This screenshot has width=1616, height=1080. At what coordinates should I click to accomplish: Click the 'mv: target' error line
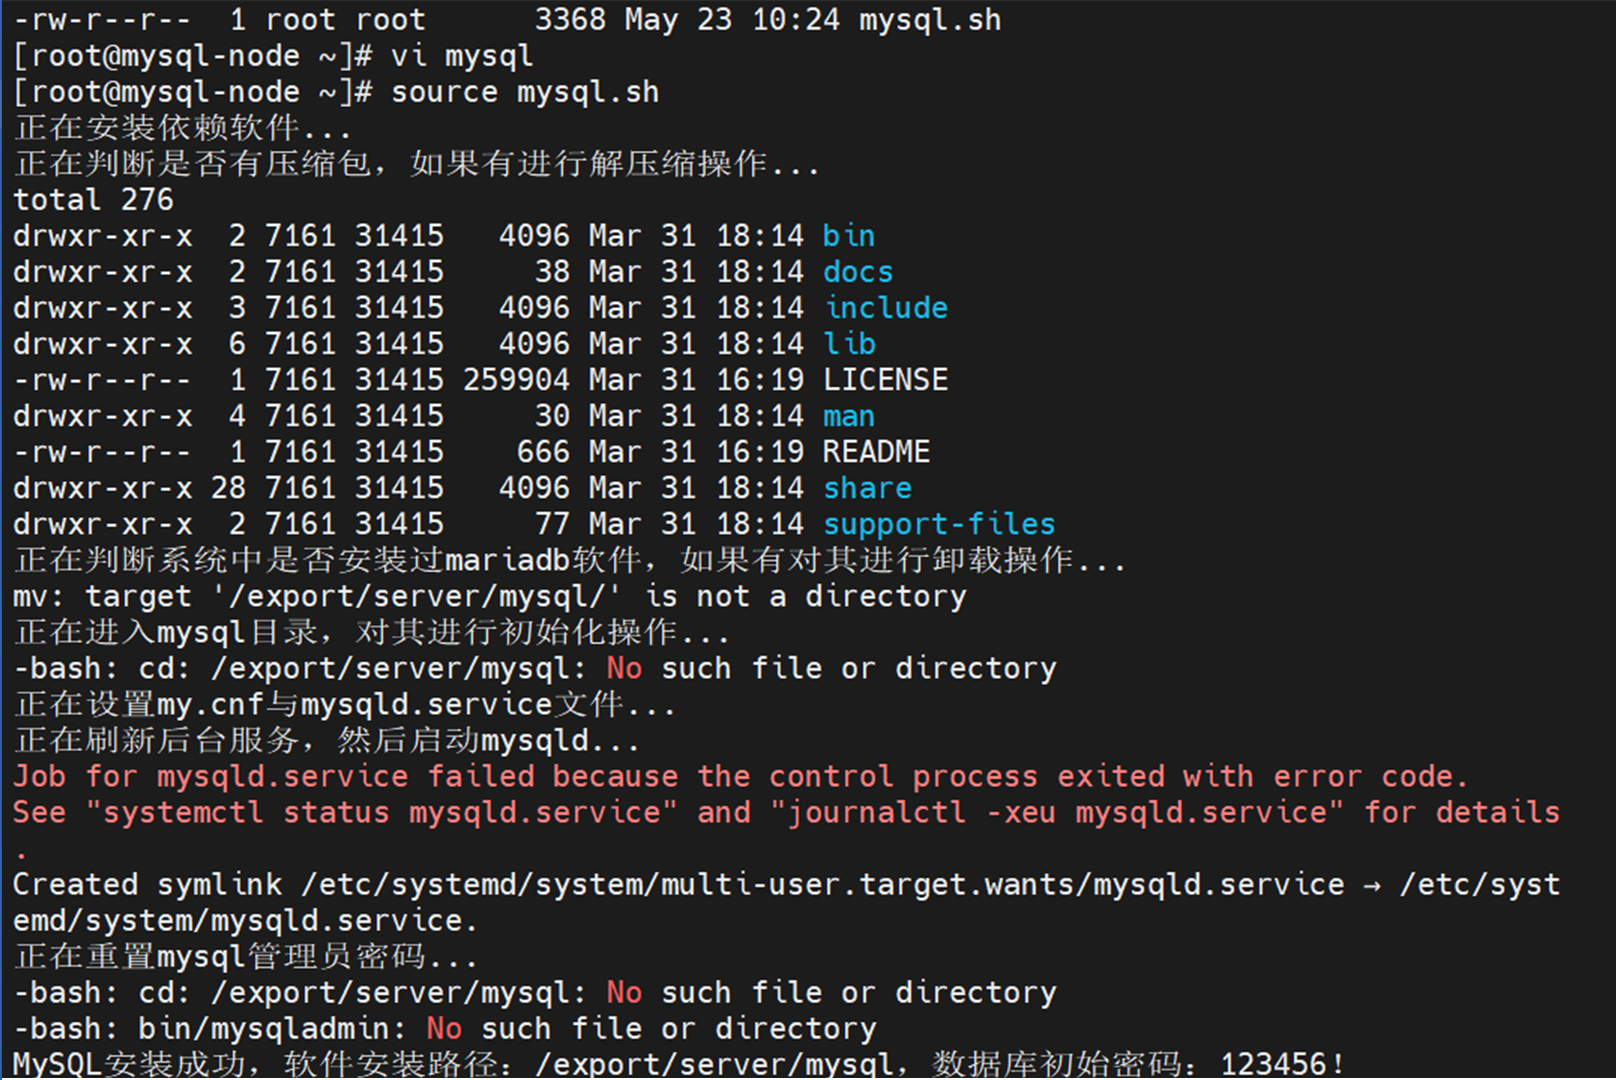[x=490, y=596]
